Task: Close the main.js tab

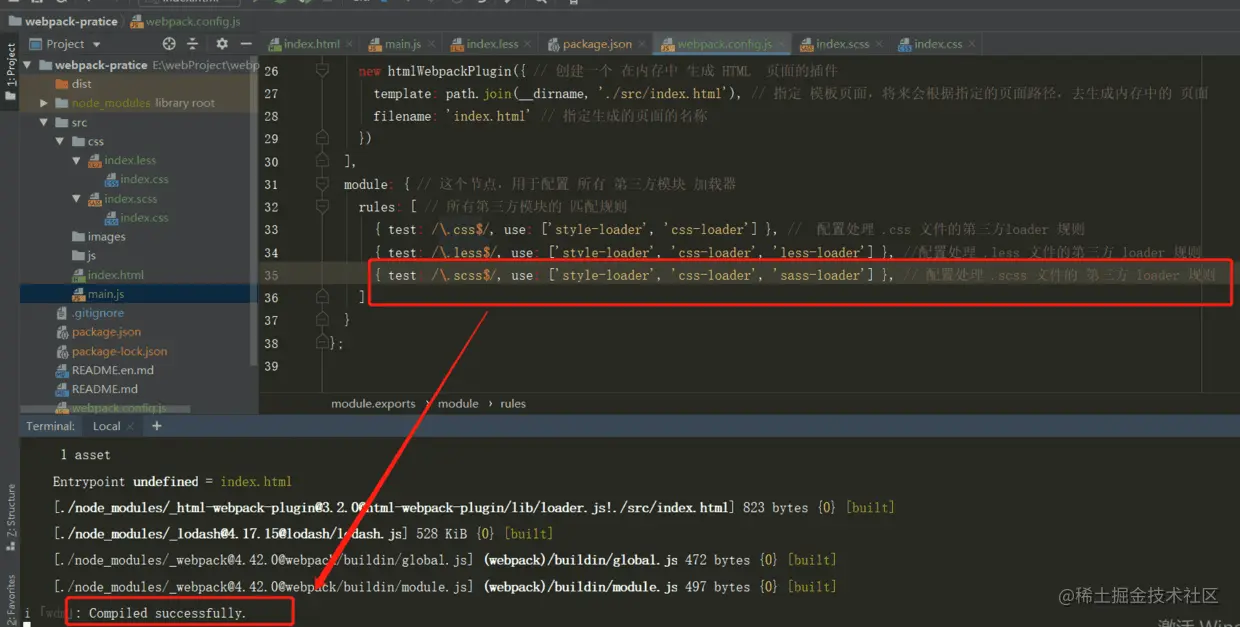Action: [431, 45]
